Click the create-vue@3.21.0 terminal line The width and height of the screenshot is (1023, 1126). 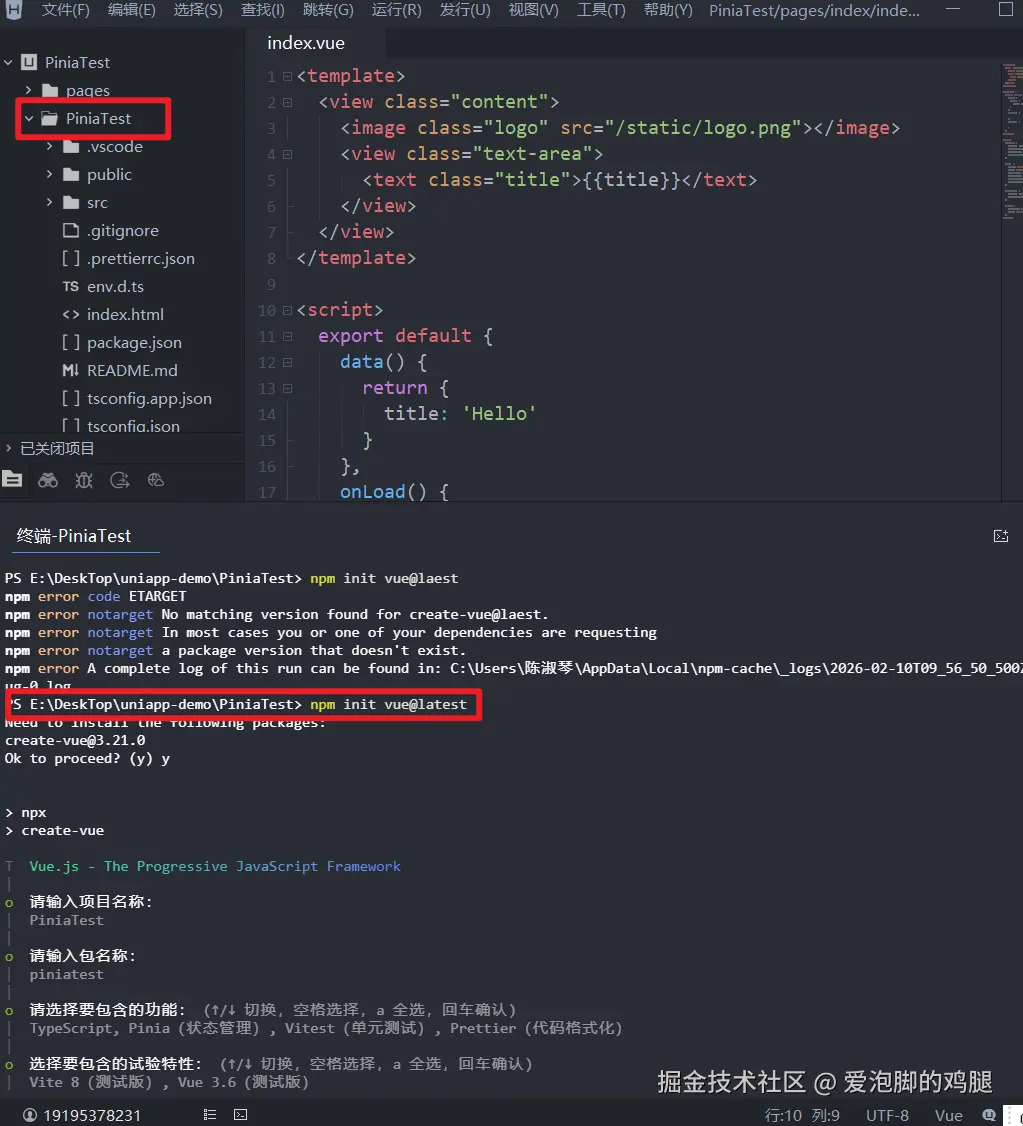pyautogui.click(x=75, y=740)
